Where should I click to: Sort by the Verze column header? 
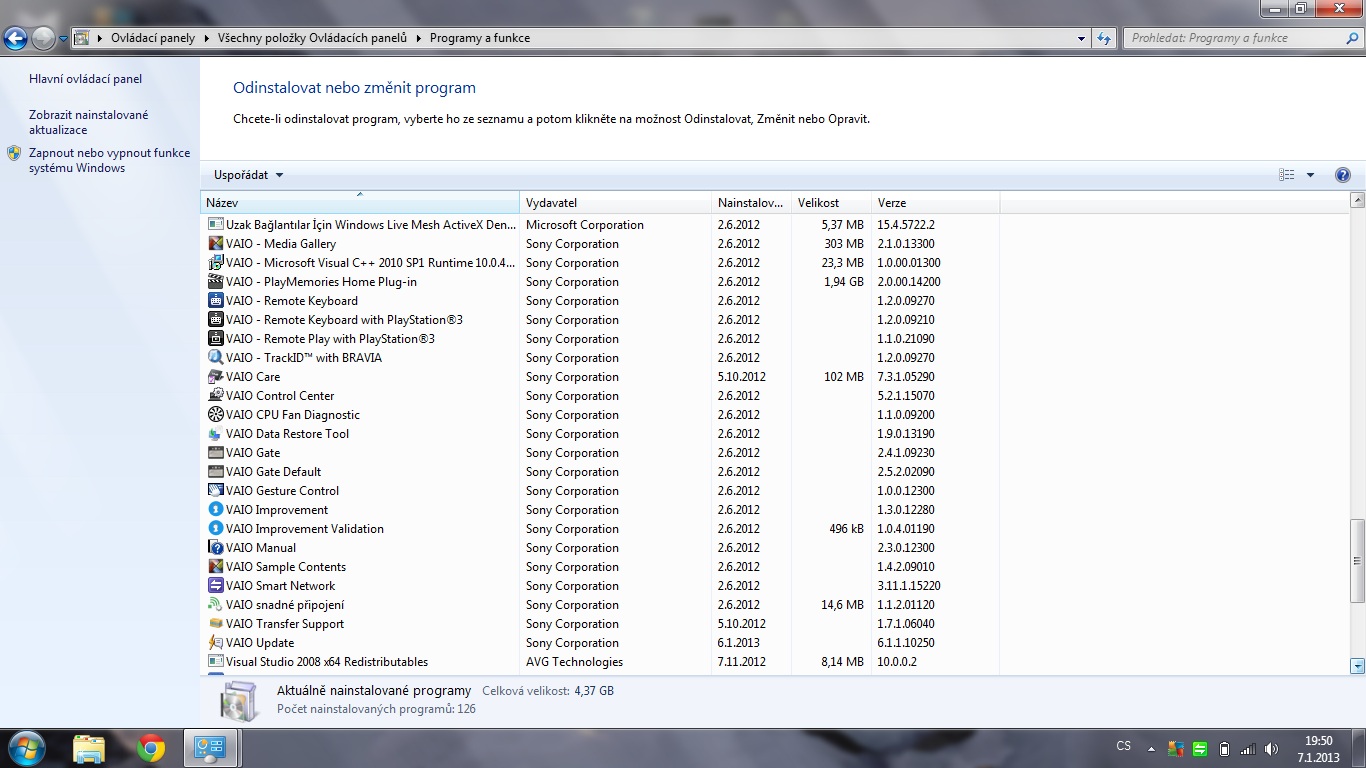coord(936,203)
